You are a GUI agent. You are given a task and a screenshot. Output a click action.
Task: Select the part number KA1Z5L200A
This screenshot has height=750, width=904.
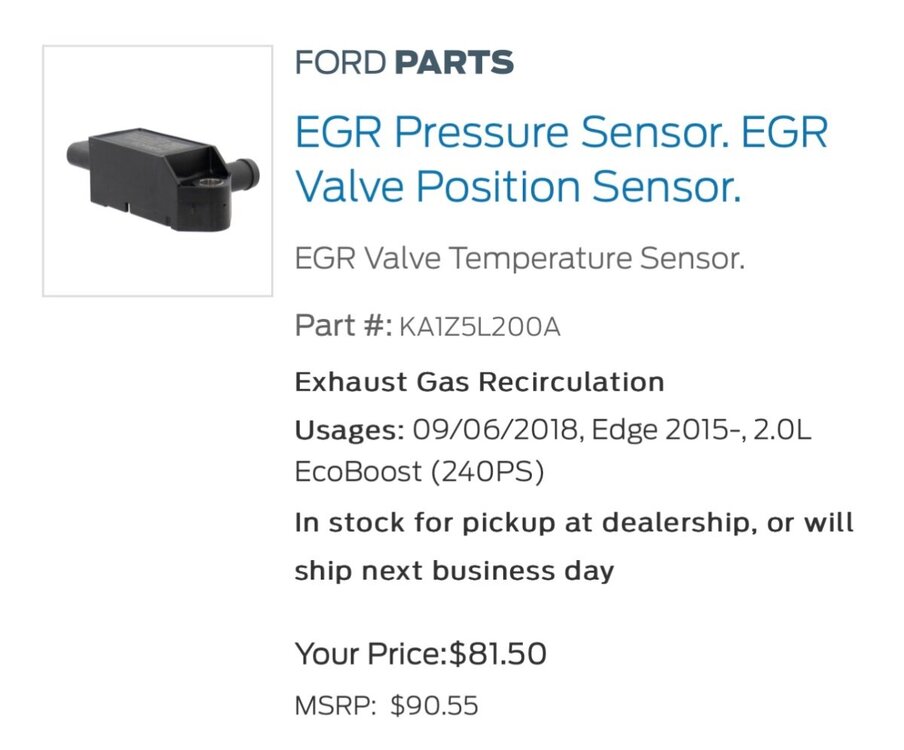pos(480,327)
